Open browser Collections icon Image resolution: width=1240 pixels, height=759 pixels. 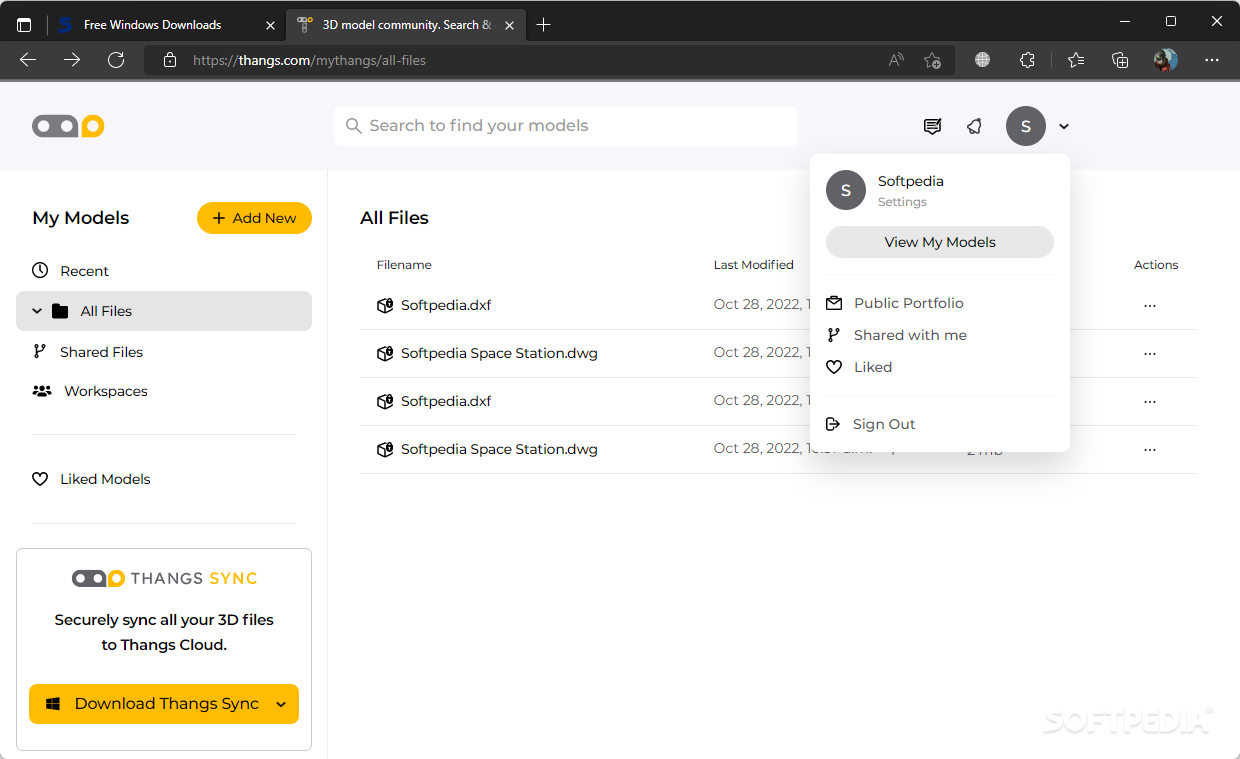pyautogui.click(x=1120, y=60)
